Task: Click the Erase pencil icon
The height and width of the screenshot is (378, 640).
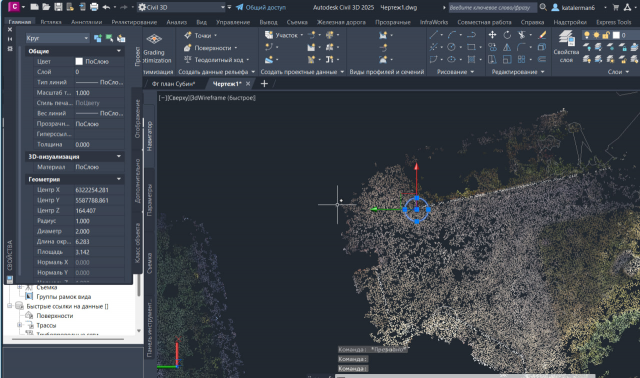Action: click(x=542, y=35)
